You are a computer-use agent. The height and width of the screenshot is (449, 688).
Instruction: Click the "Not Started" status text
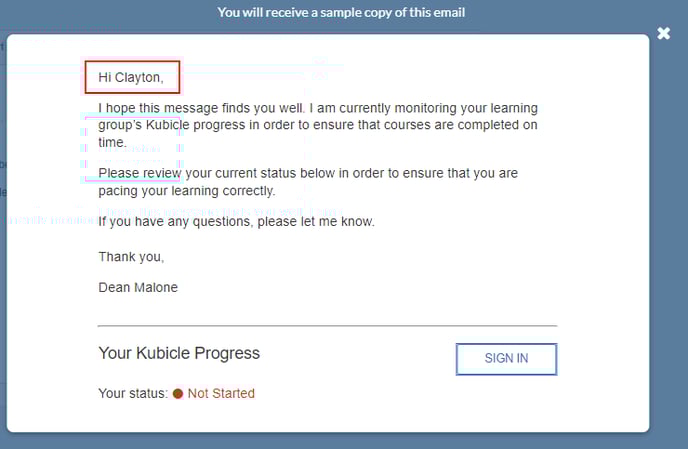coord(221,393)
